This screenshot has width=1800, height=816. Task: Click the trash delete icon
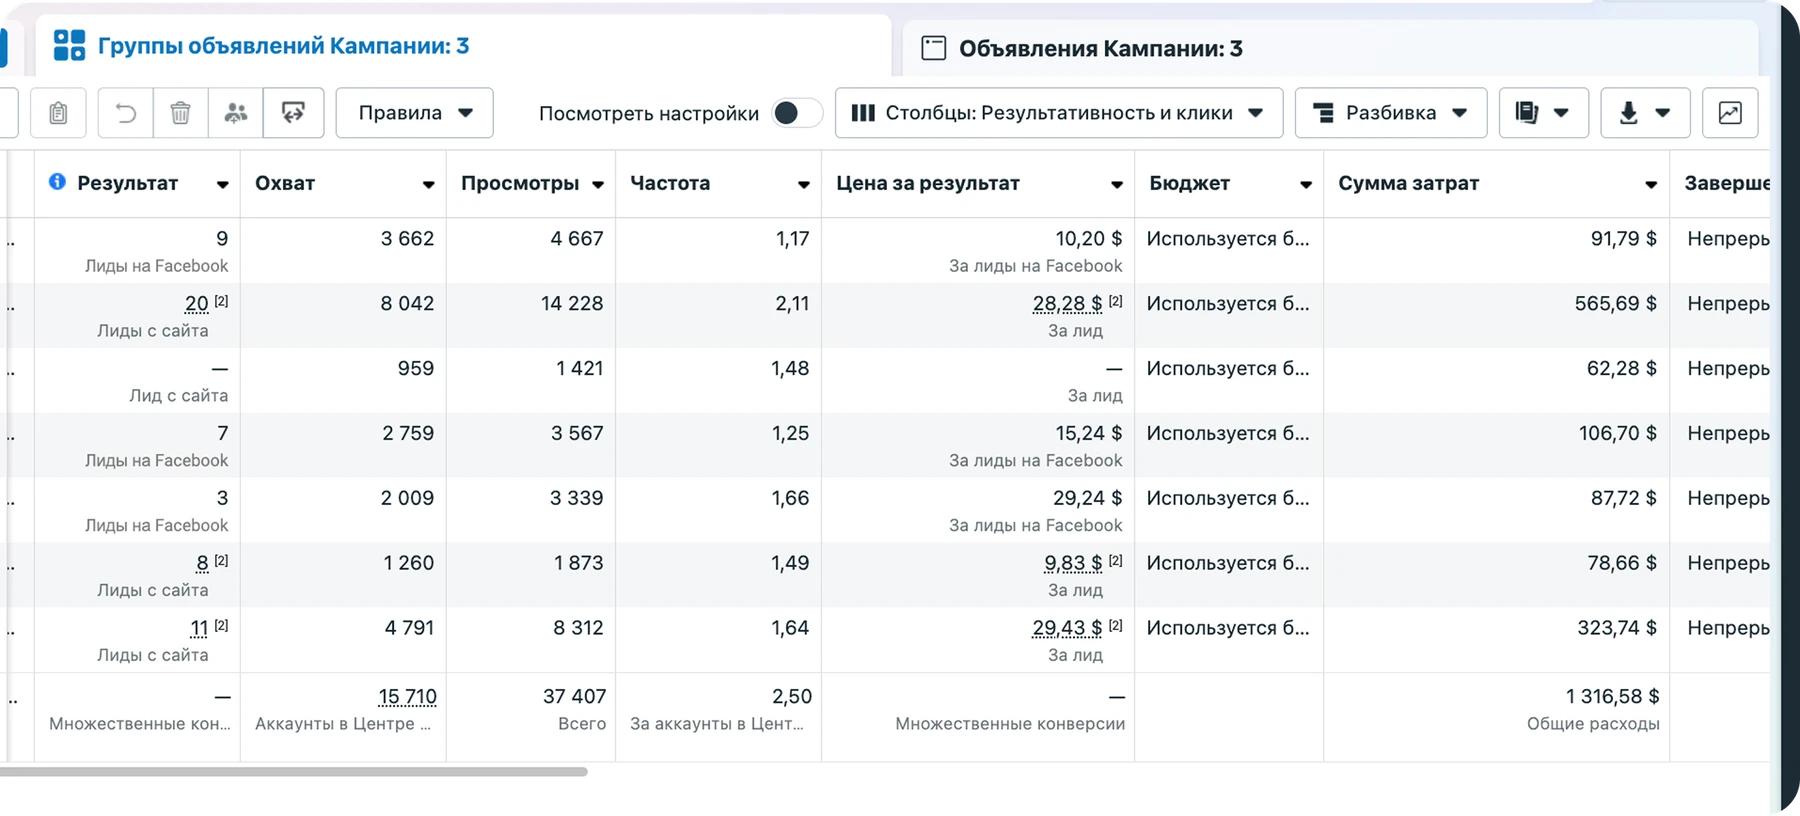click(x=181, y=113)
